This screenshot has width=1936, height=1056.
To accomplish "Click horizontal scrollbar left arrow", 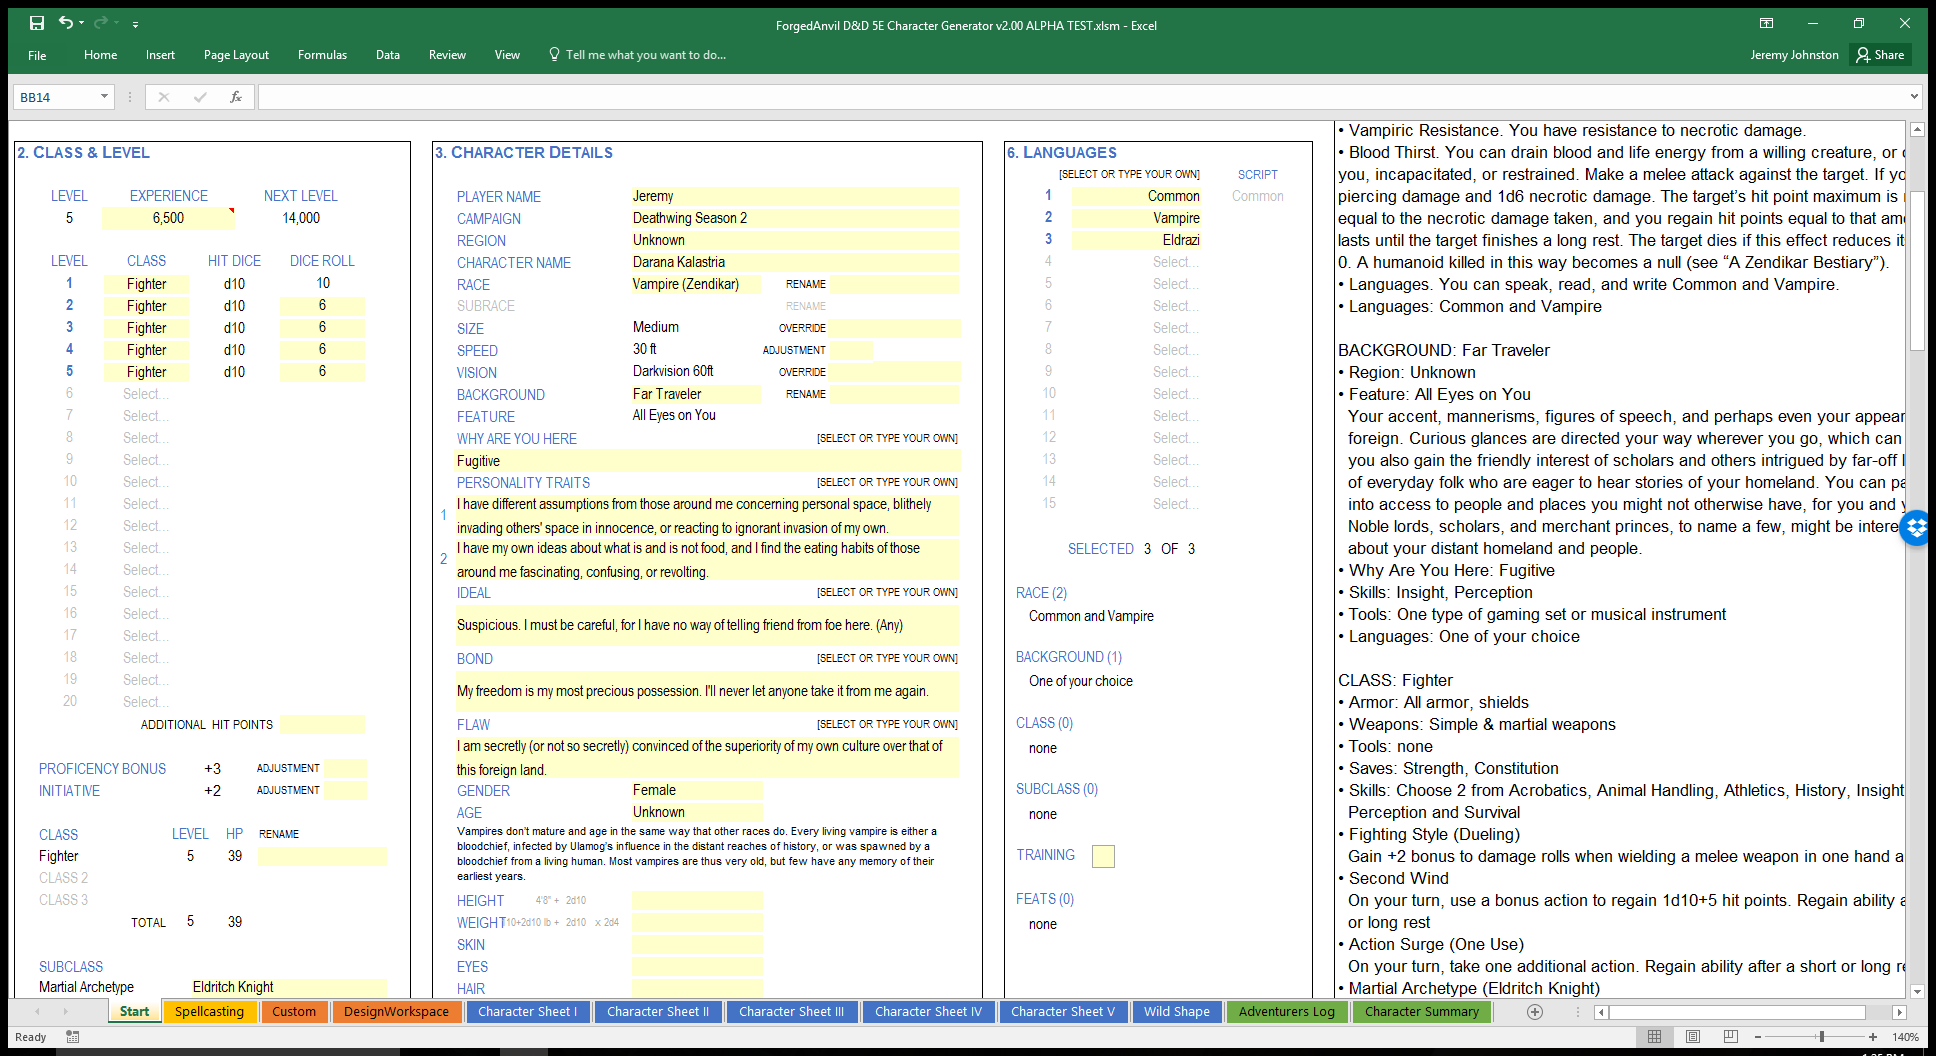I will [1601, 1012].
